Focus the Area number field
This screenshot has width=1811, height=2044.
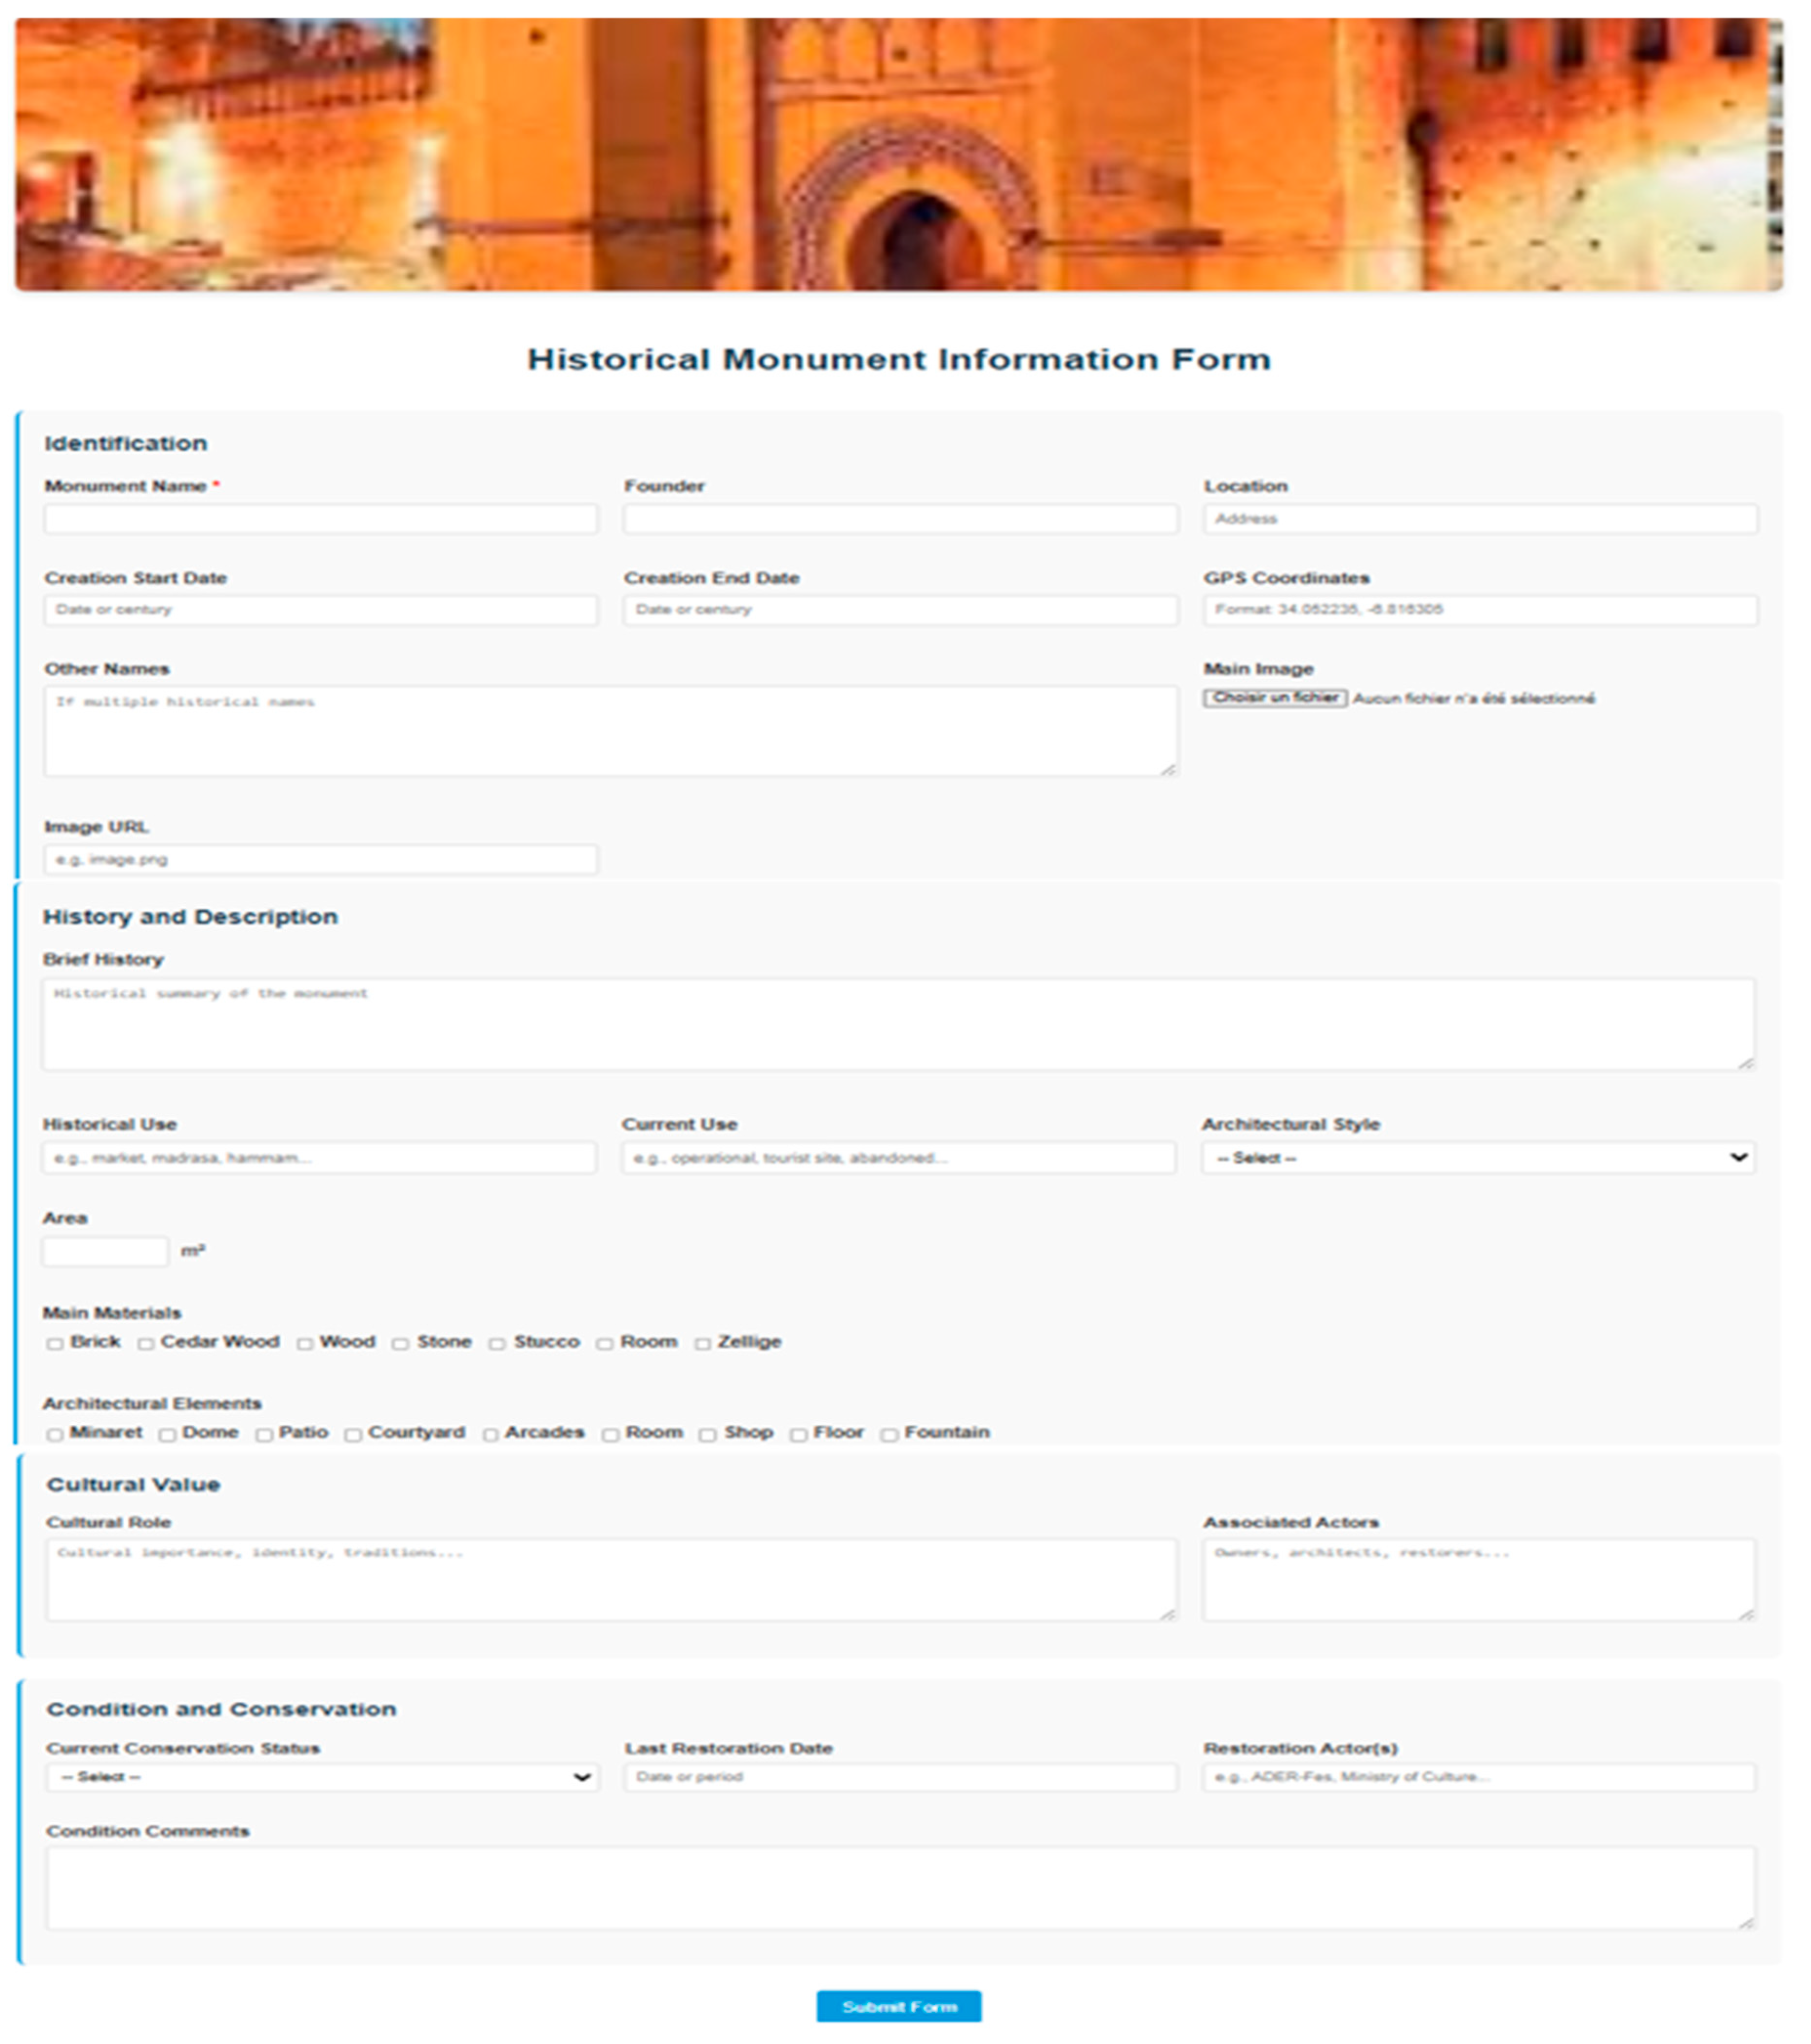(x=105, y=1251)
